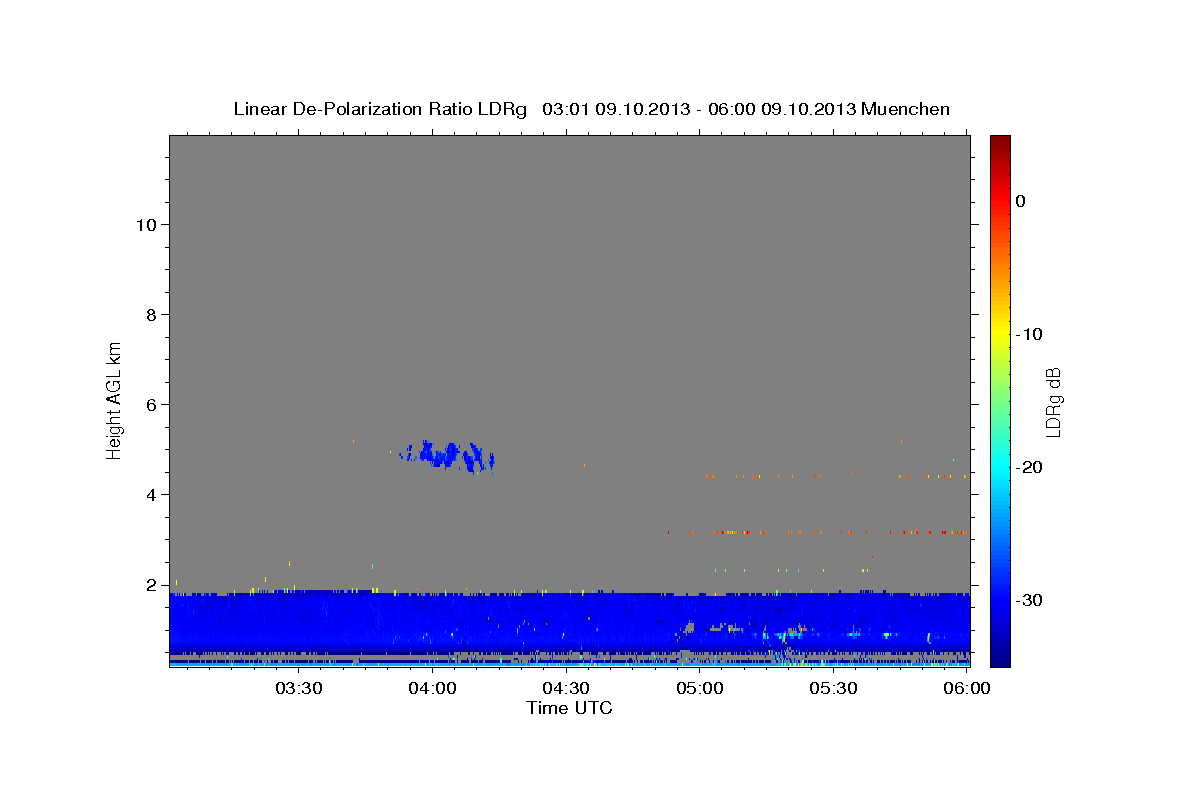Click the 'Time UTC' x-axis label
The image size is (1200, 800).
[x=569, y=708]
